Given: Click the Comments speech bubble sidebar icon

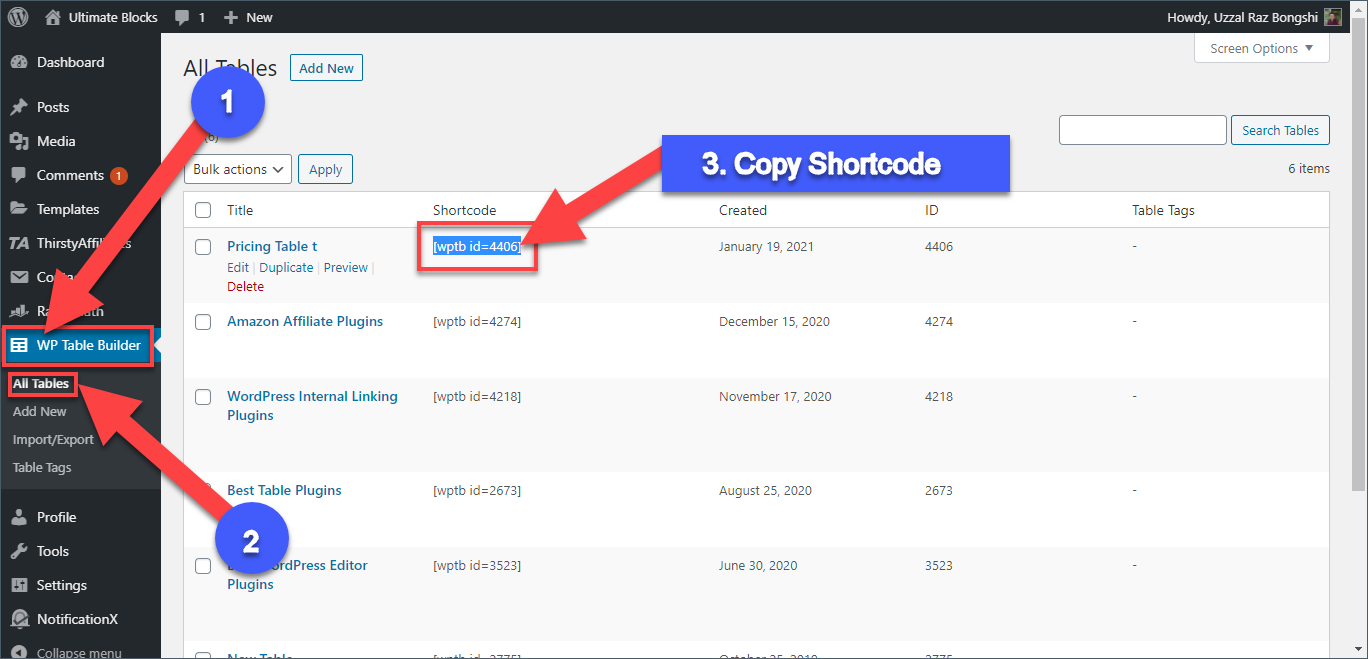Looking at the screenshot, I should tap(19, 175).
